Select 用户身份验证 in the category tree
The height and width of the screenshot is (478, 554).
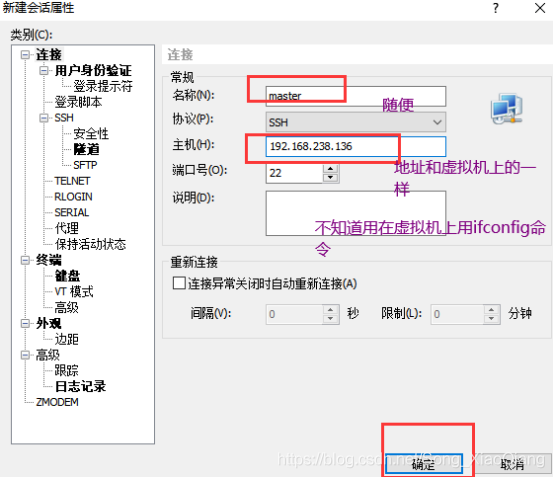93,71
